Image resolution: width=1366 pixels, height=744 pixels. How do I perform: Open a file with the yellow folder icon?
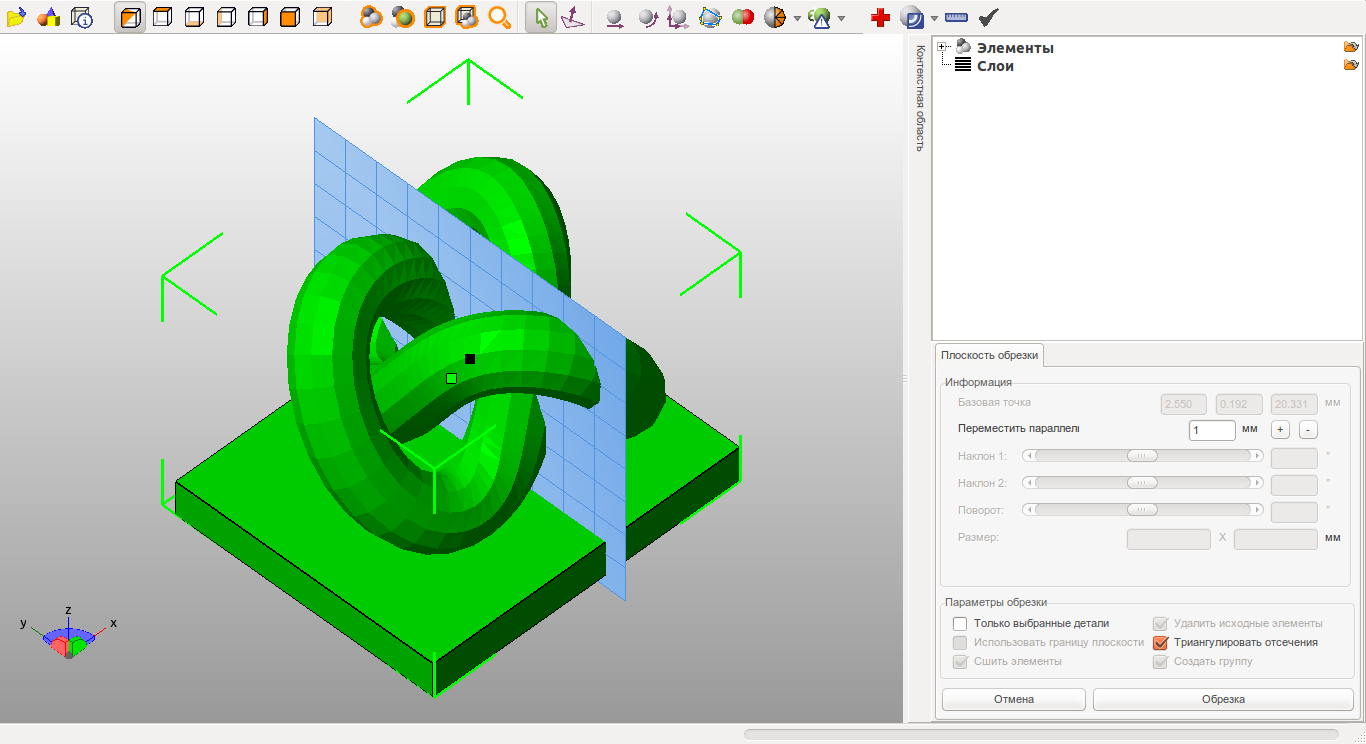coord(16,17)
